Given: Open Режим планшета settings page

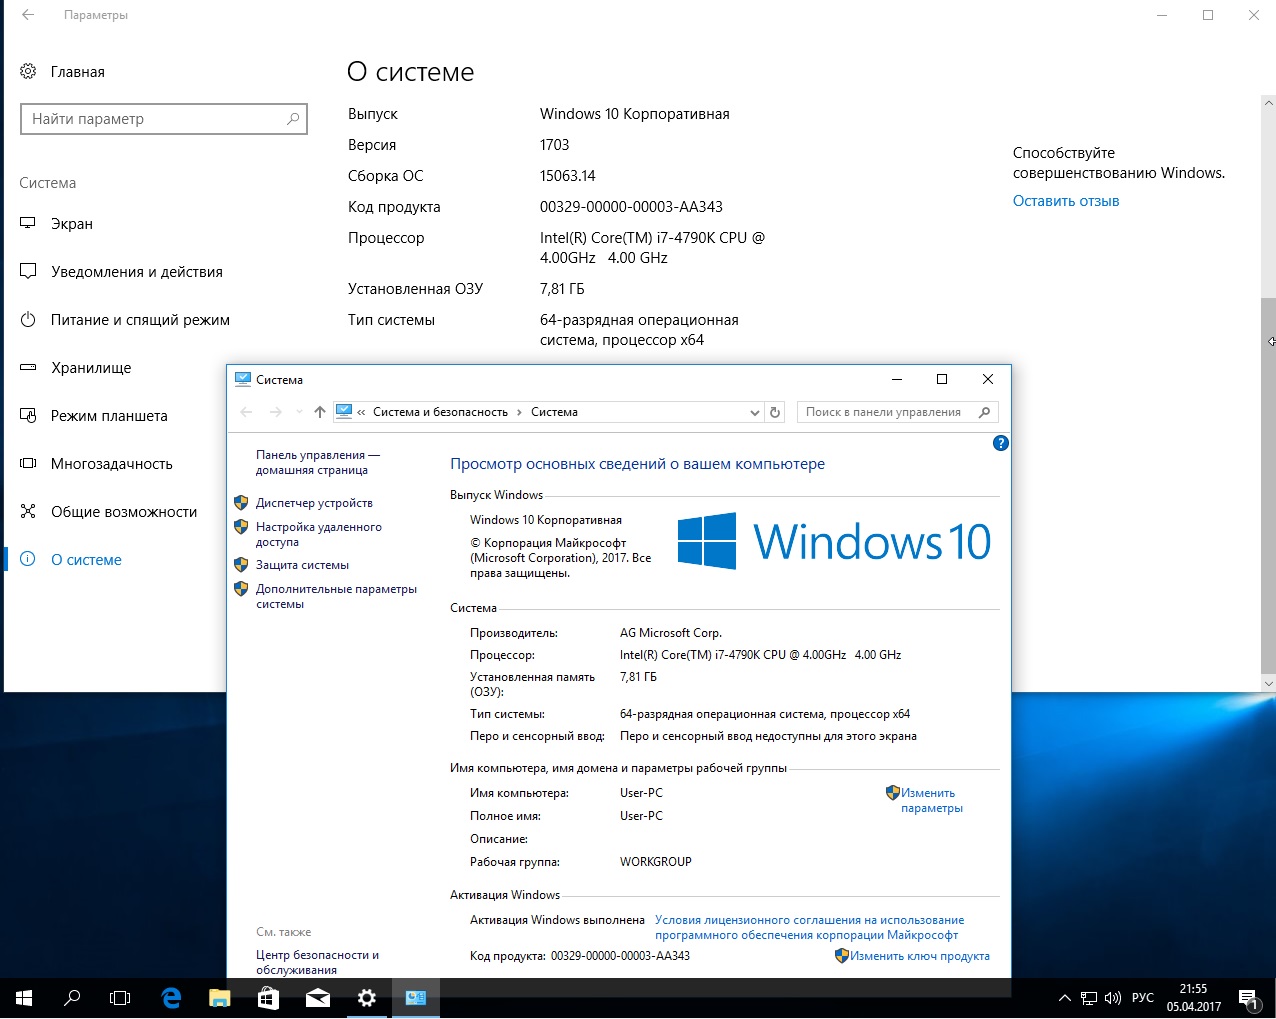Looking at the screenshot, I should [94, 416].
